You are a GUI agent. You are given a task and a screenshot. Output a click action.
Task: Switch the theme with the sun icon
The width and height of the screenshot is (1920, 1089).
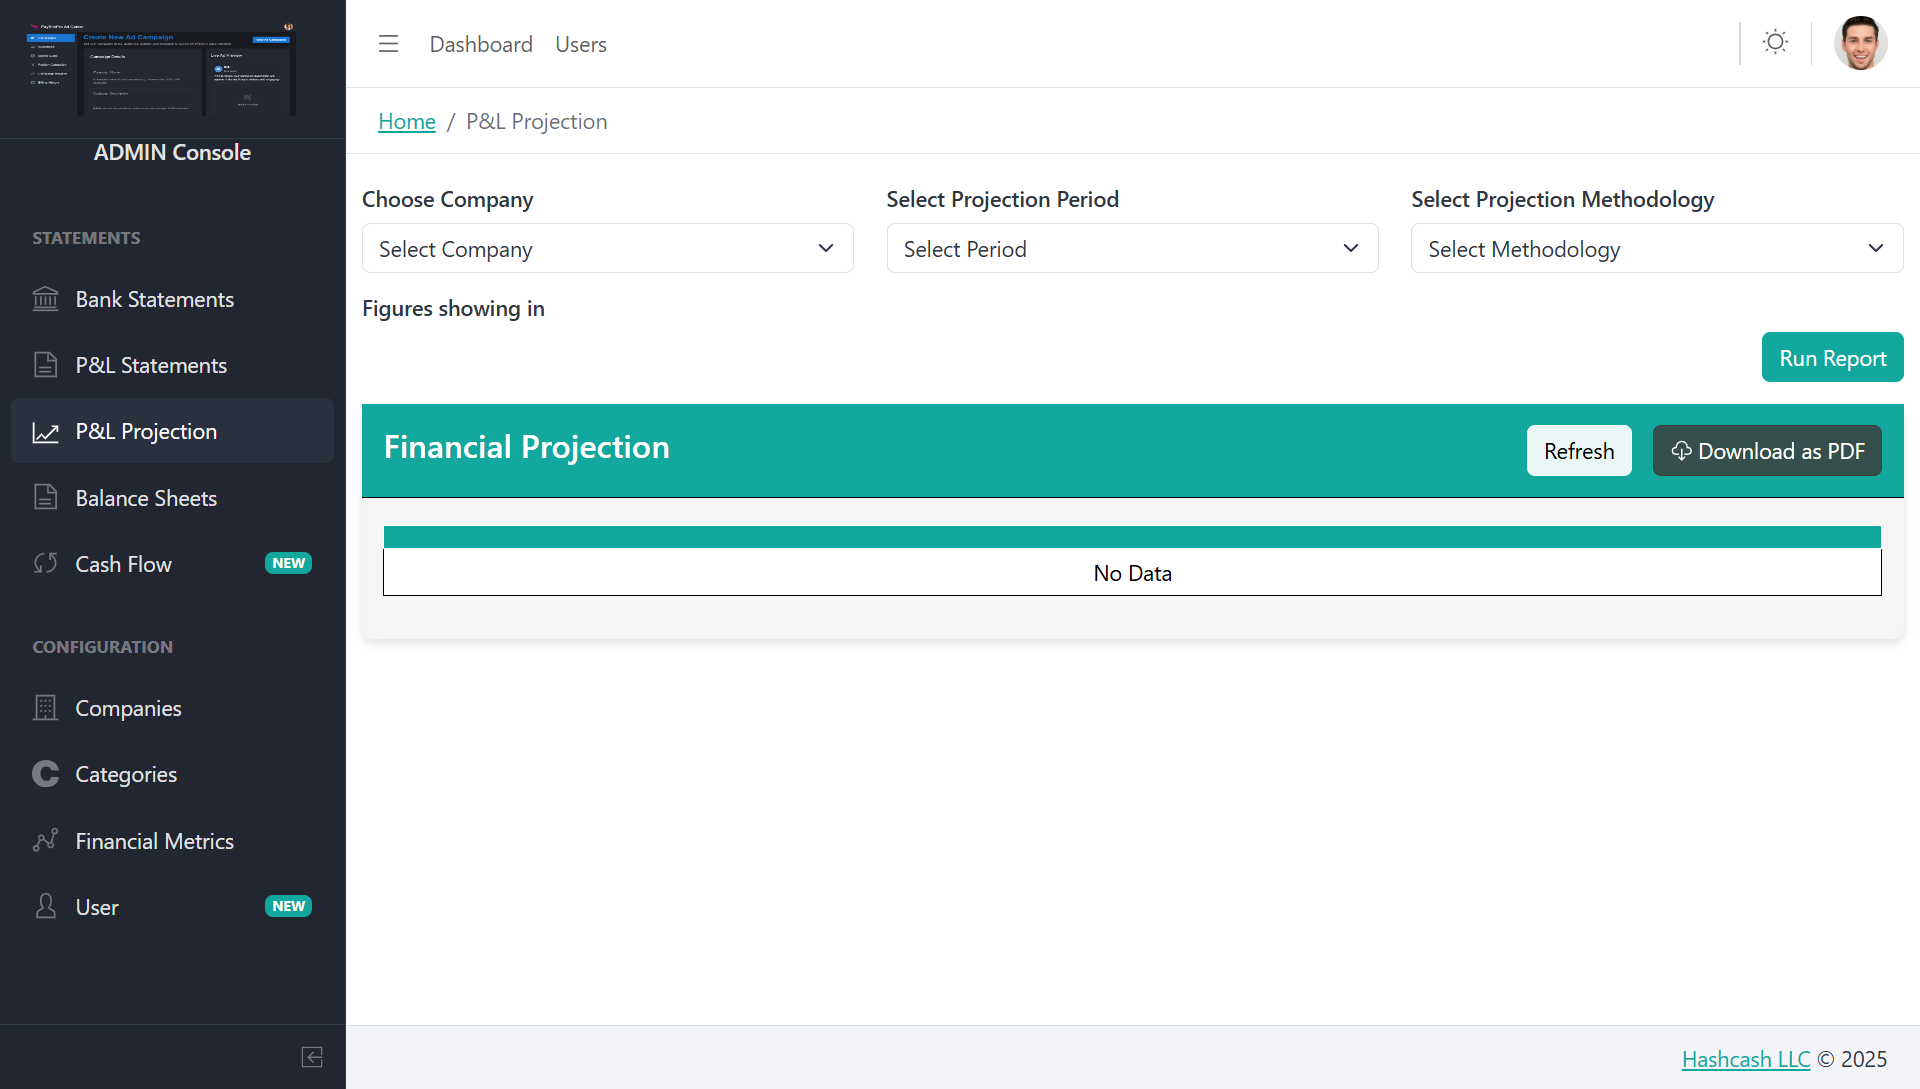pyautogui.click(x=1775, y=42)
